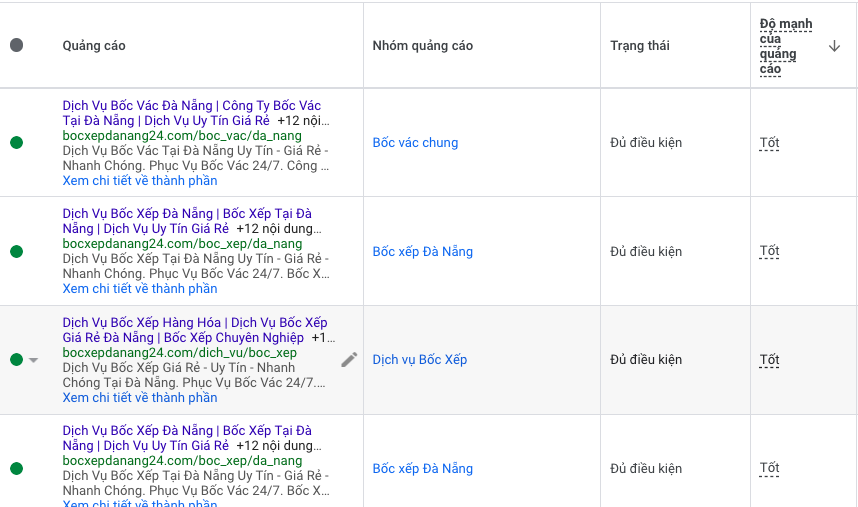Click the sort arrow in ad strength column header
Image resolution: width=858 pixels, height=507 pixels.
[834, 46]
